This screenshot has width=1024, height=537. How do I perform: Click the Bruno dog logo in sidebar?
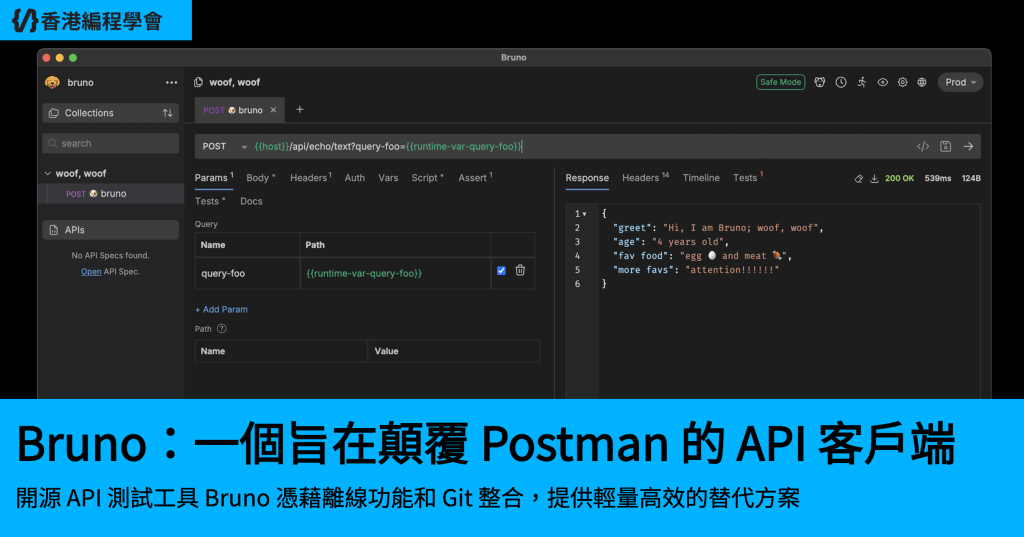[x=52, y=82]
